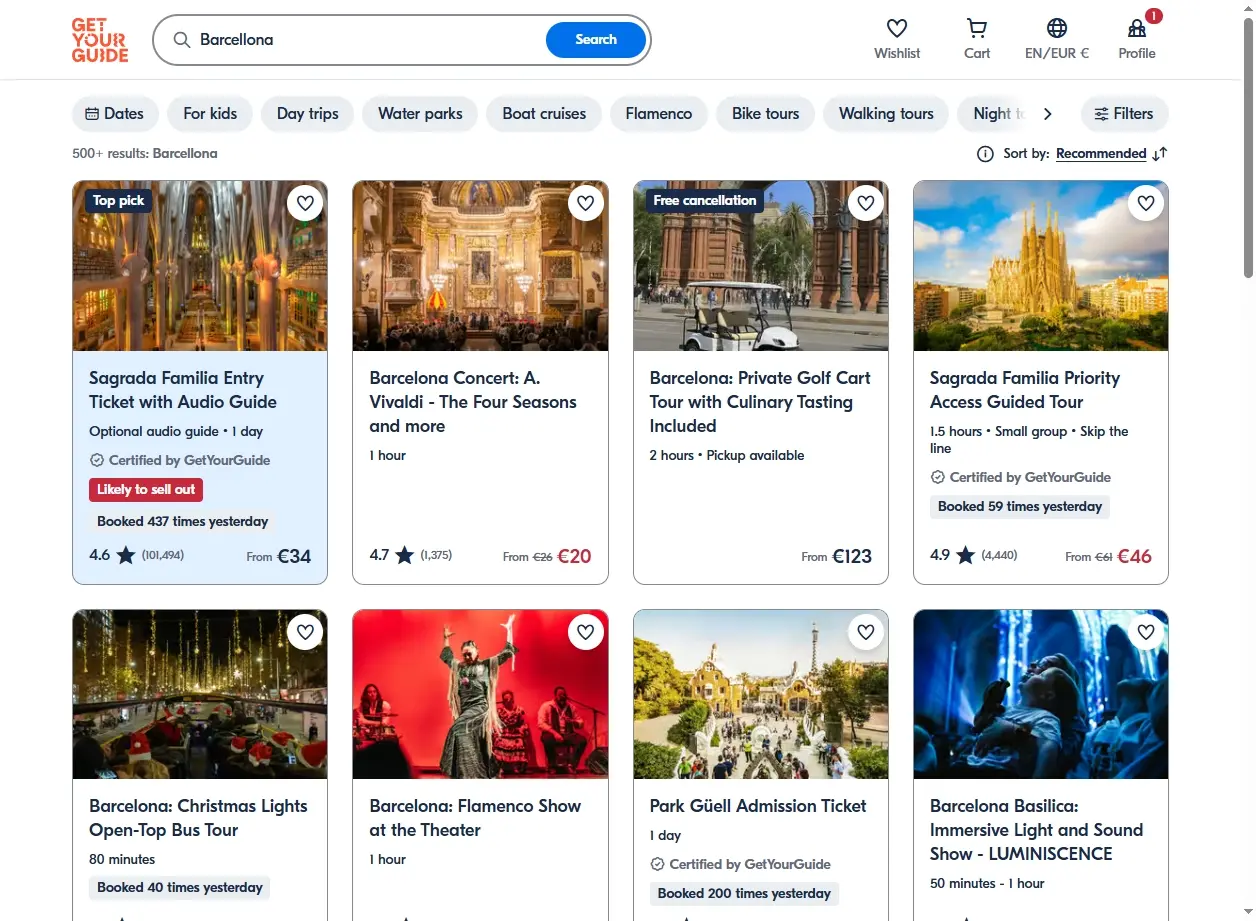
Task: Click Sagrada Familia interior thumbnail image
Action: point(200,266)
